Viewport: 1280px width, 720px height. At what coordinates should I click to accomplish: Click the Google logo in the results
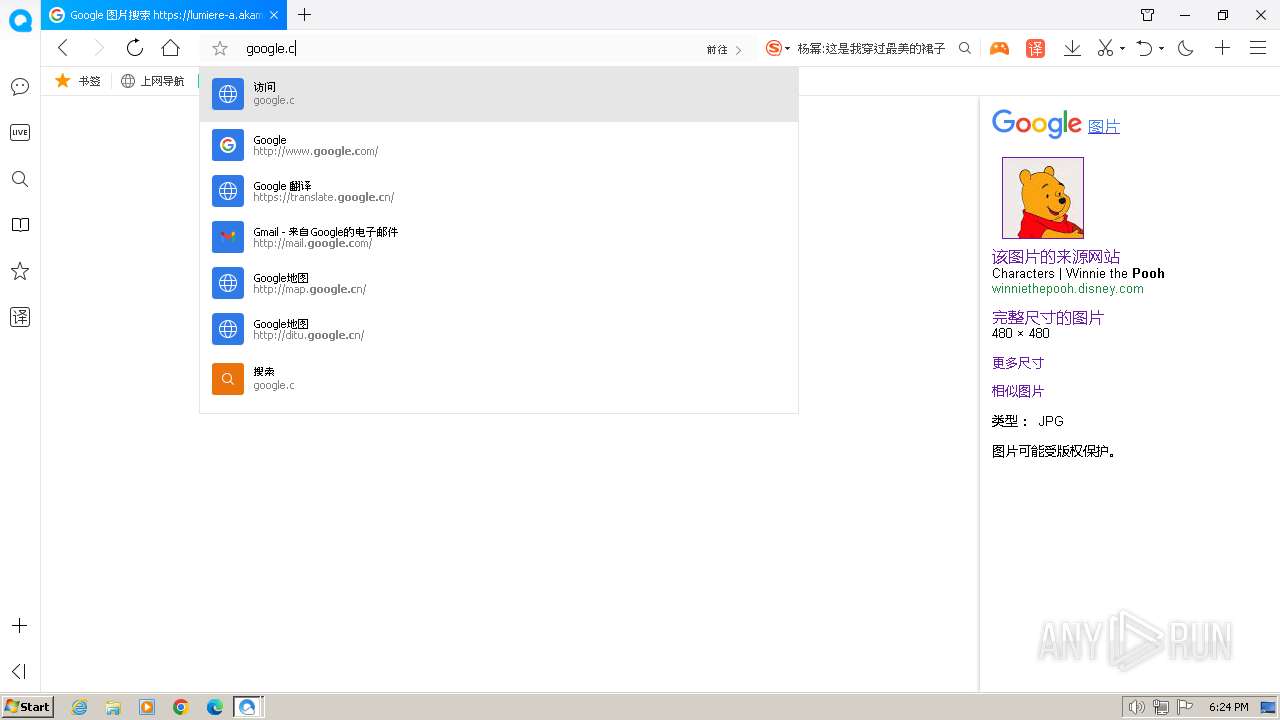[1036, 124]
